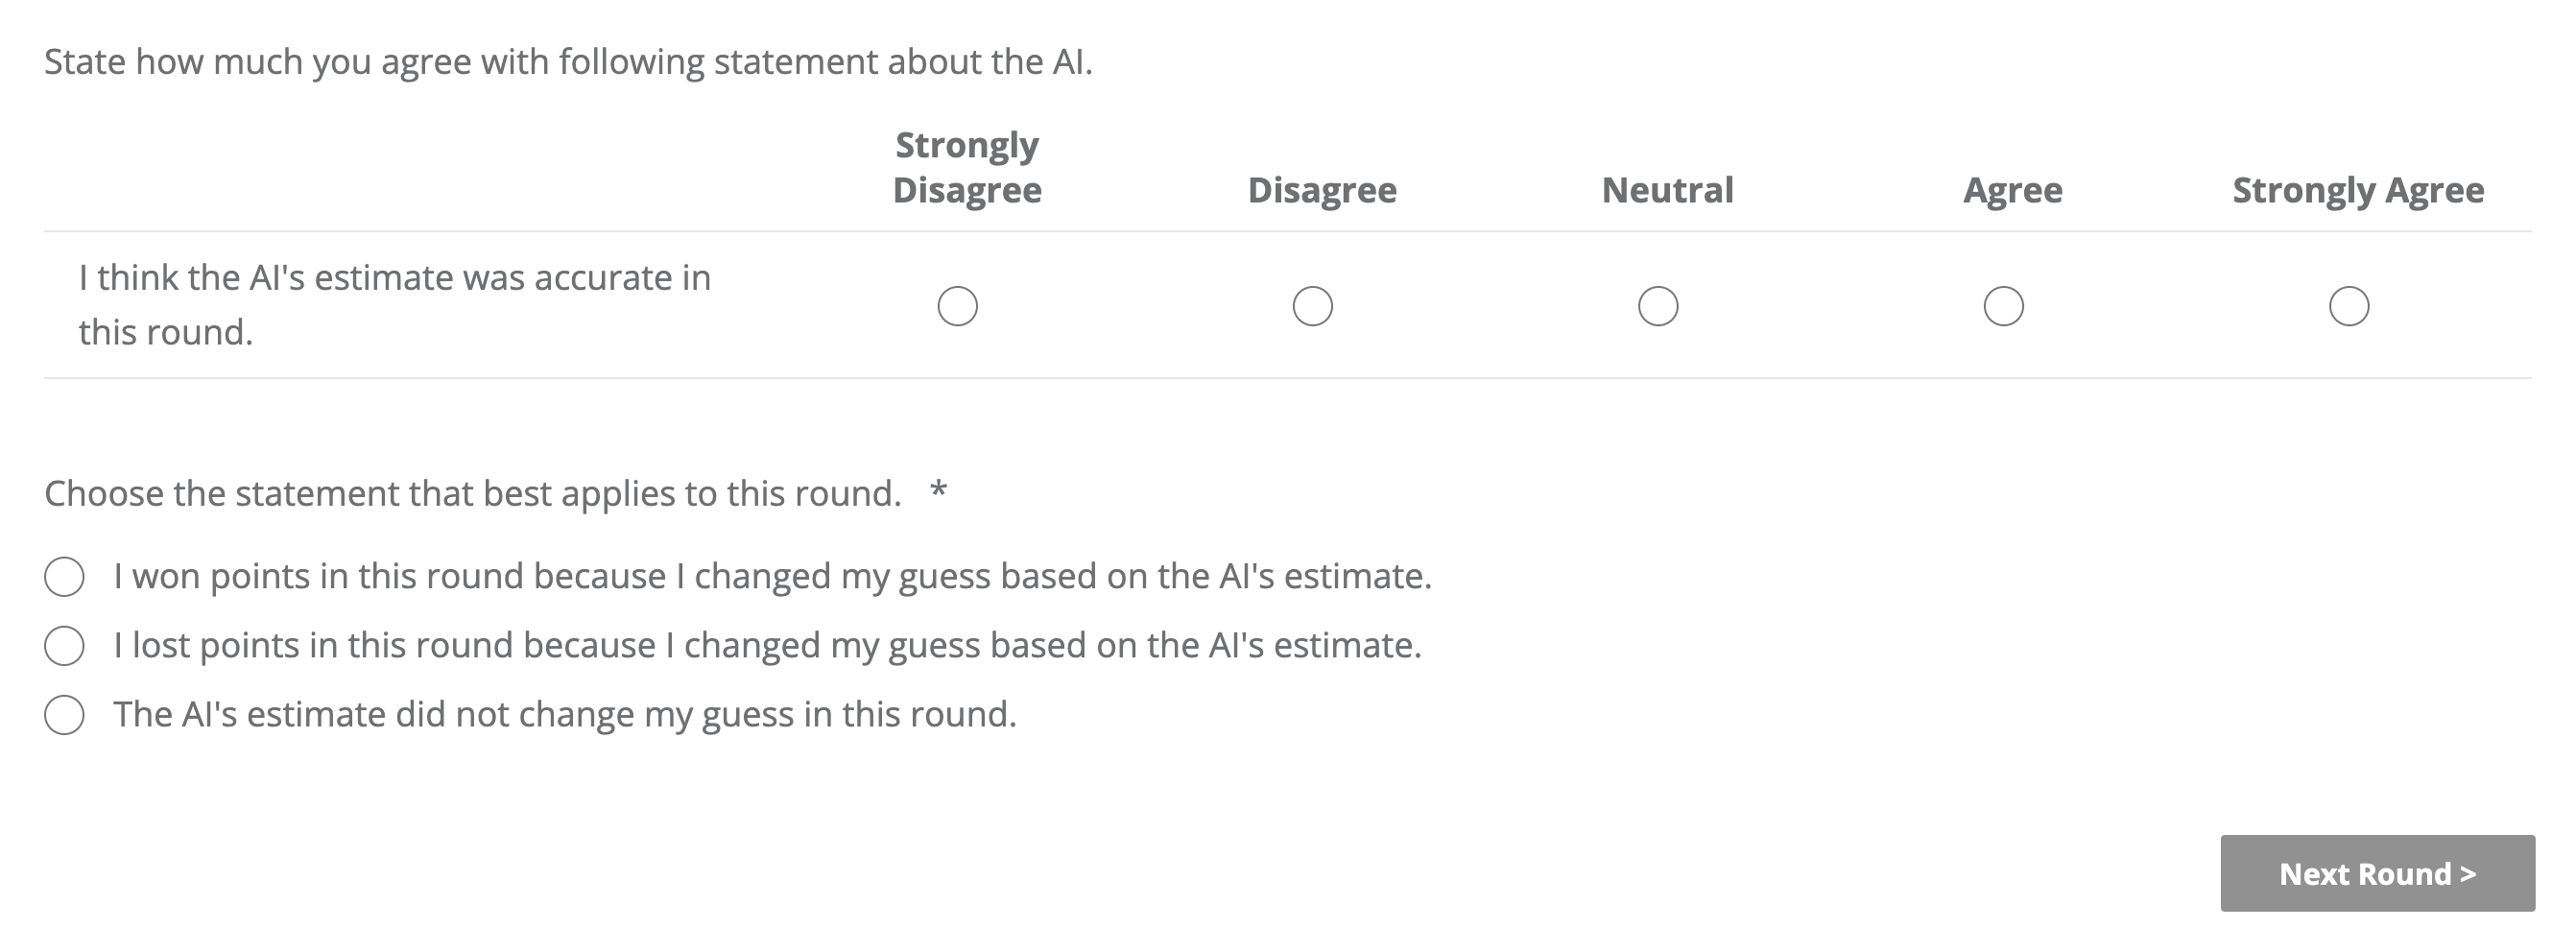Click the Next Round button
This screenshot has height=952, width=2576.
coord(2377,873)
